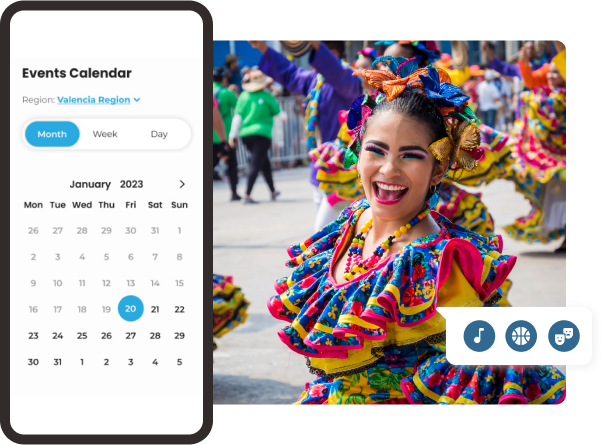The width and height of the screenshot is (604, 445).
Task: Click the music note category icon
Action: coord(480,335)
